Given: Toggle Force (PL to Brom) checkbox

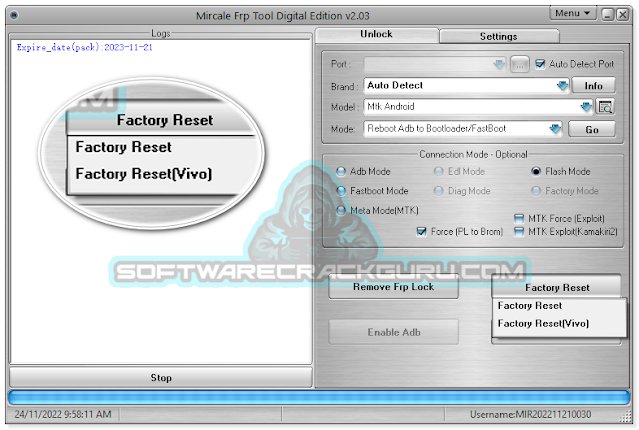Looking at the screenshot, I should [x=421, y=232].
